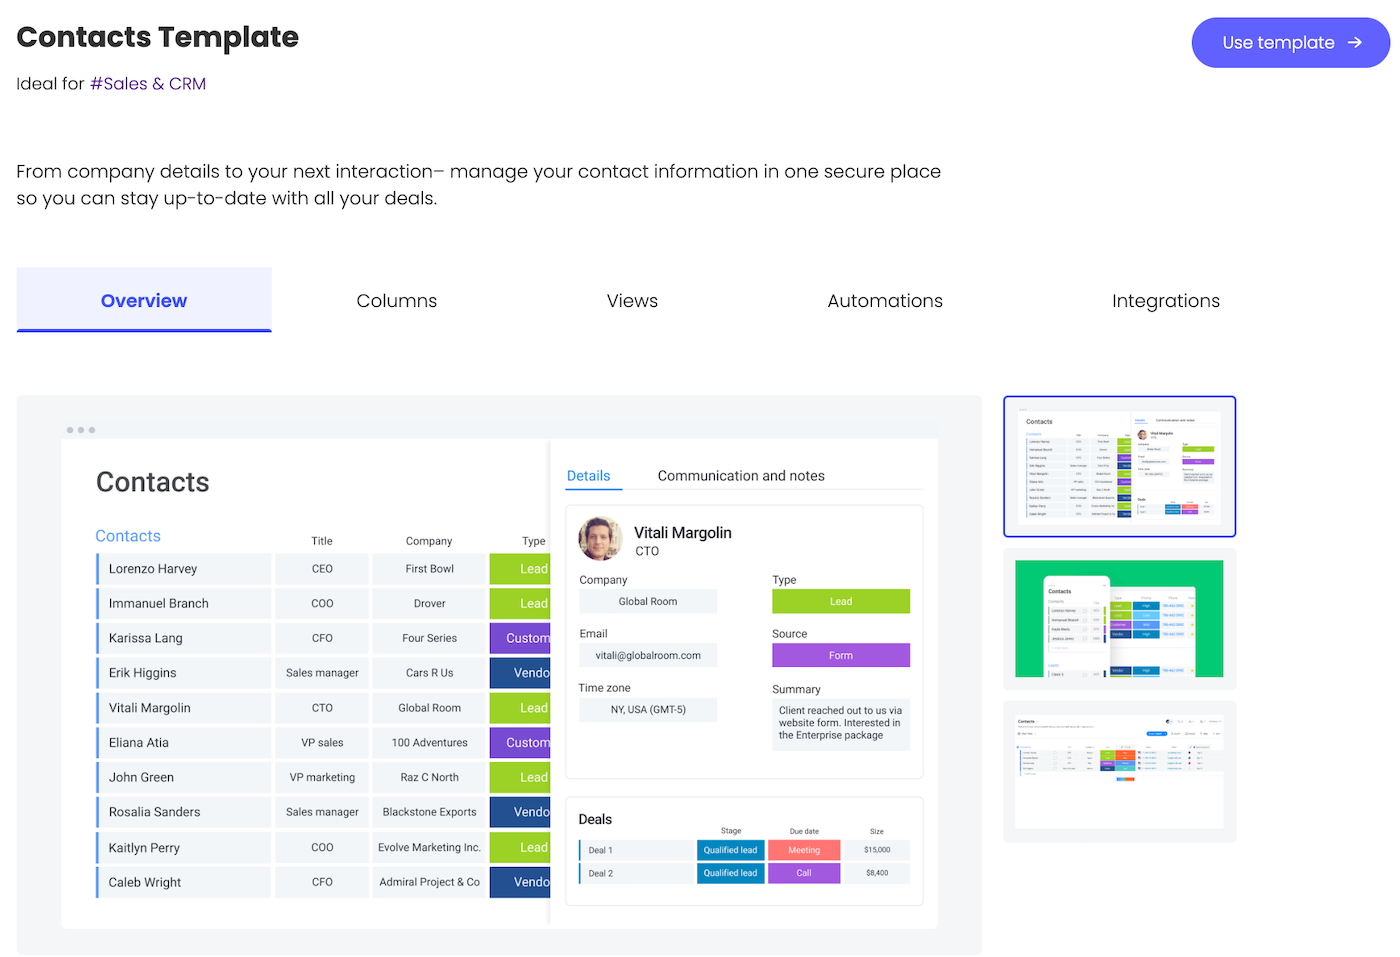Select the first contacts preview thumbnail
1400x957 pixels.
(x=1120, y=467)
